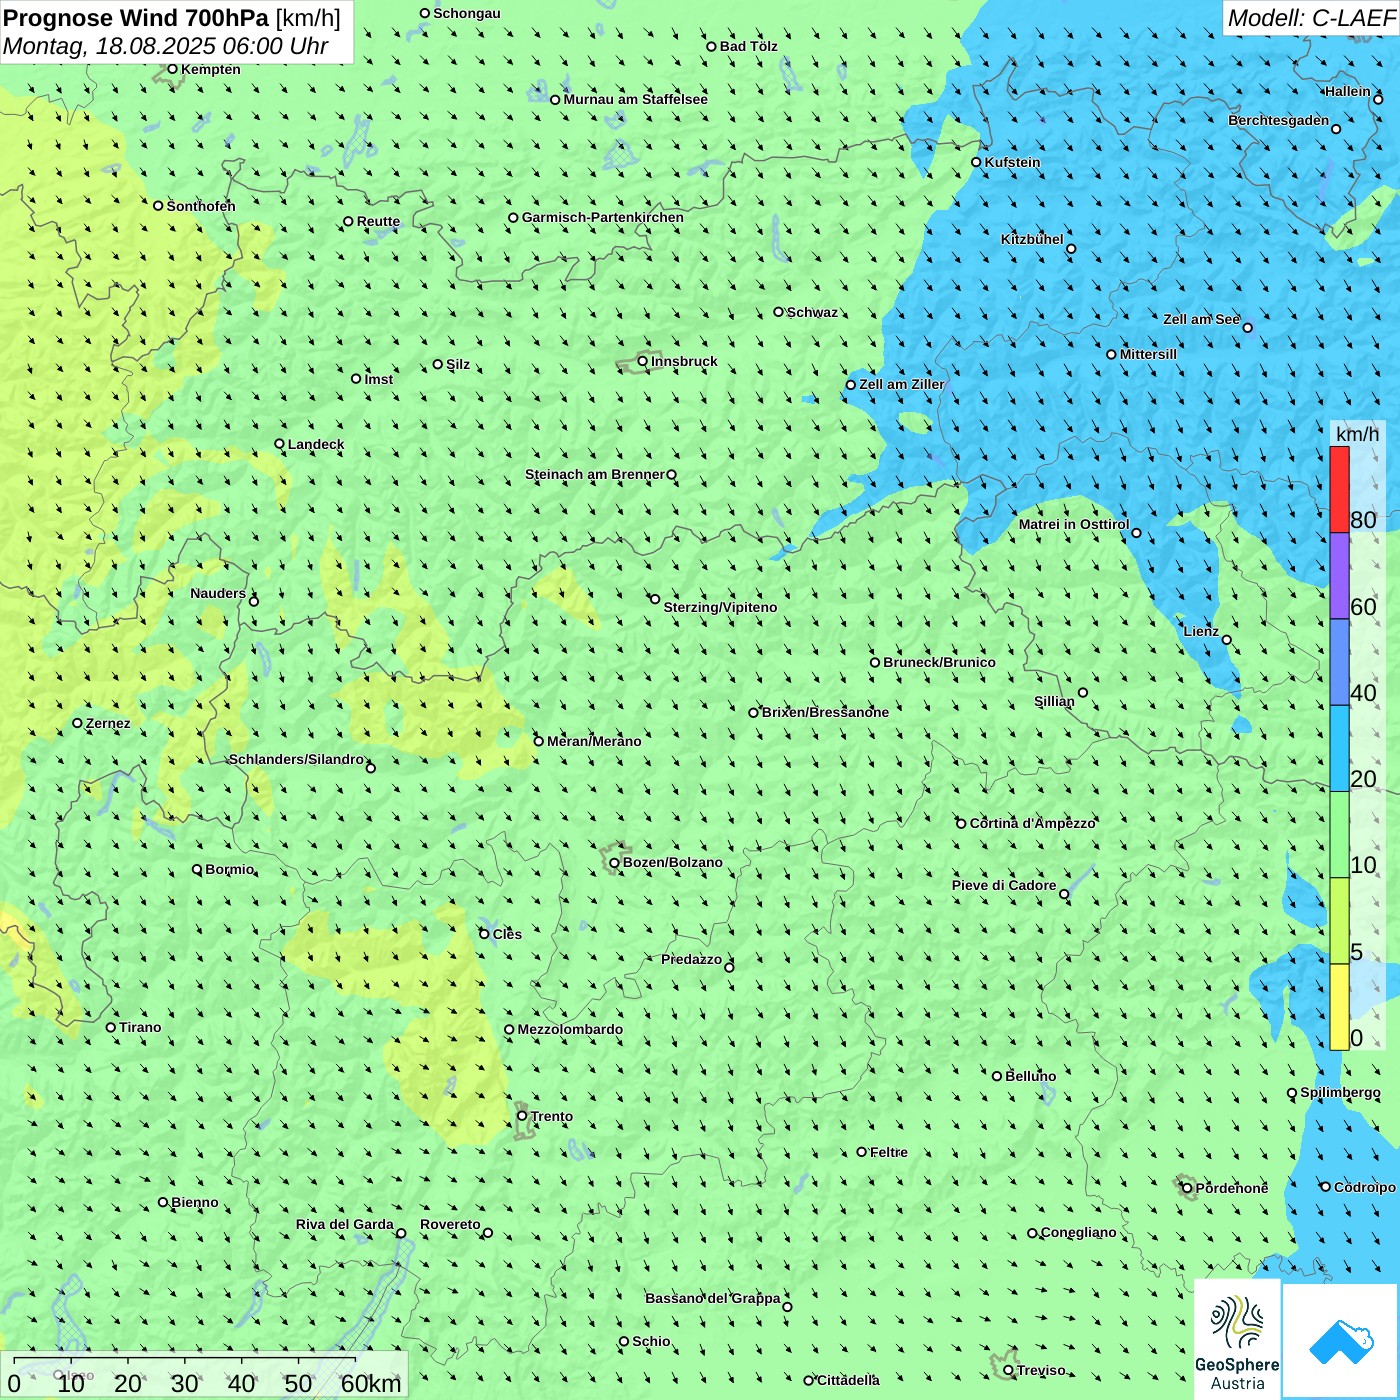Click the 60km scale bar label
This screenshot has height=1400, width=1400.
tap(372, 1384)
